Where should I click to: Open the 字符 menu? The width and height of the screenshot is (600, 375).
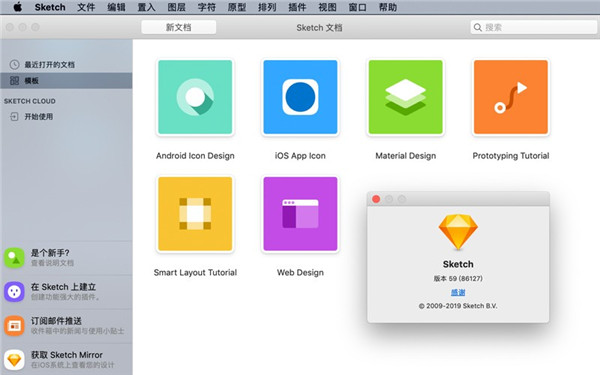tap(207, 7)
